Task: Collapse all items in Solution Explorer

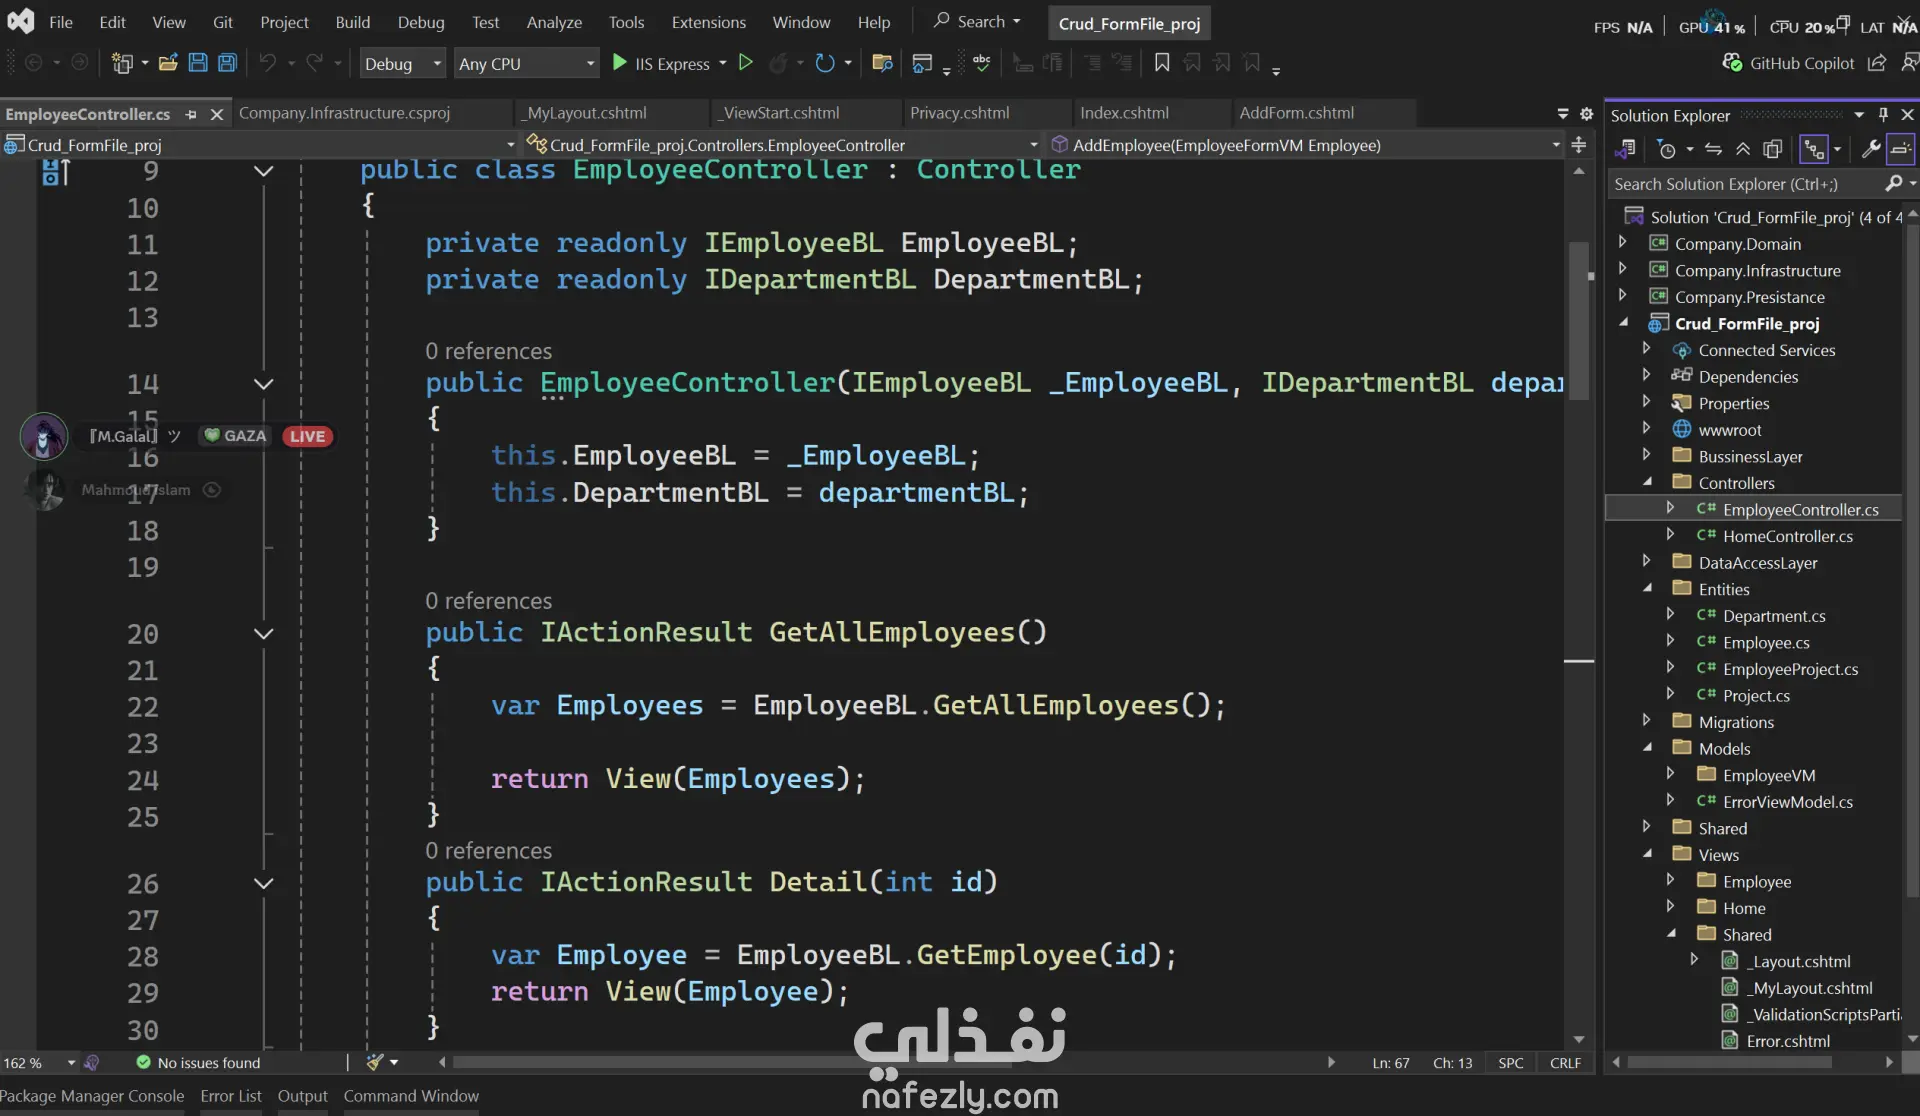Action: tap(1743, 150)
